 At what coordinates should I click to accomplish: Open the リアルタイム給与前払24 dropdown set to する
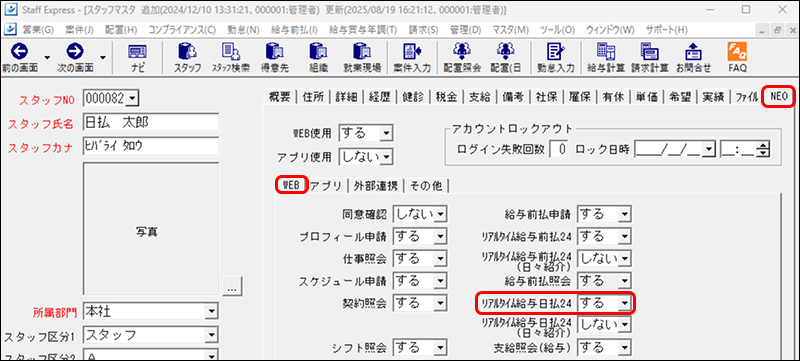(624, 237)
